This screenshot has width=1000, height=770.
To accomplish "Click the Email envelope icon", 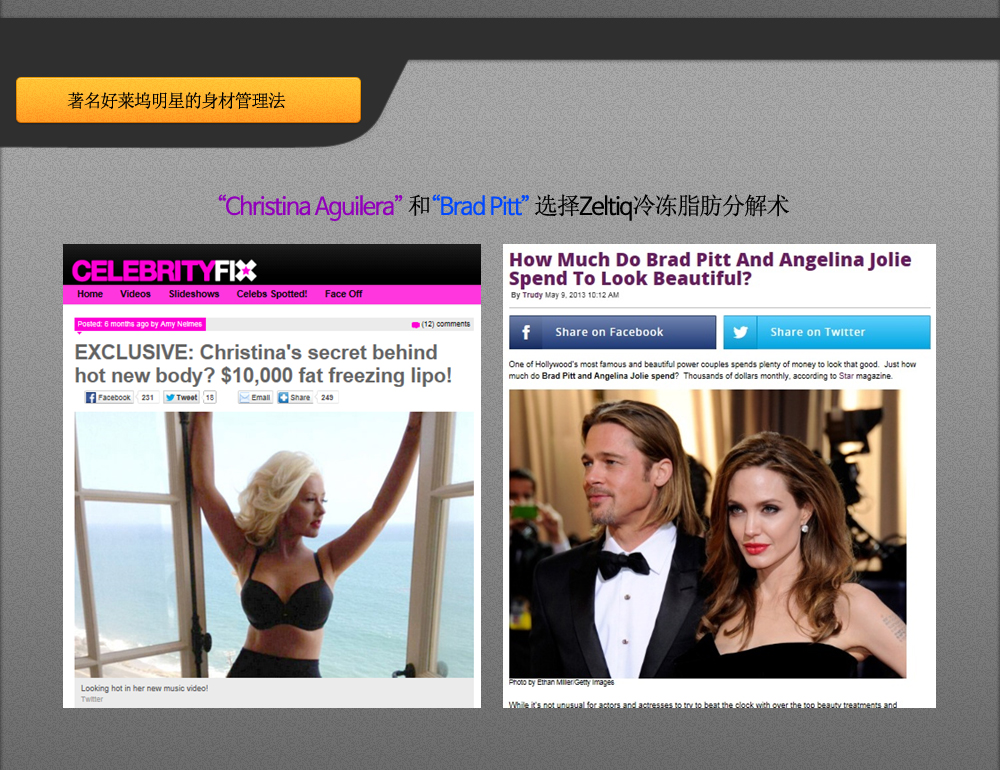I will click(244, 398).
